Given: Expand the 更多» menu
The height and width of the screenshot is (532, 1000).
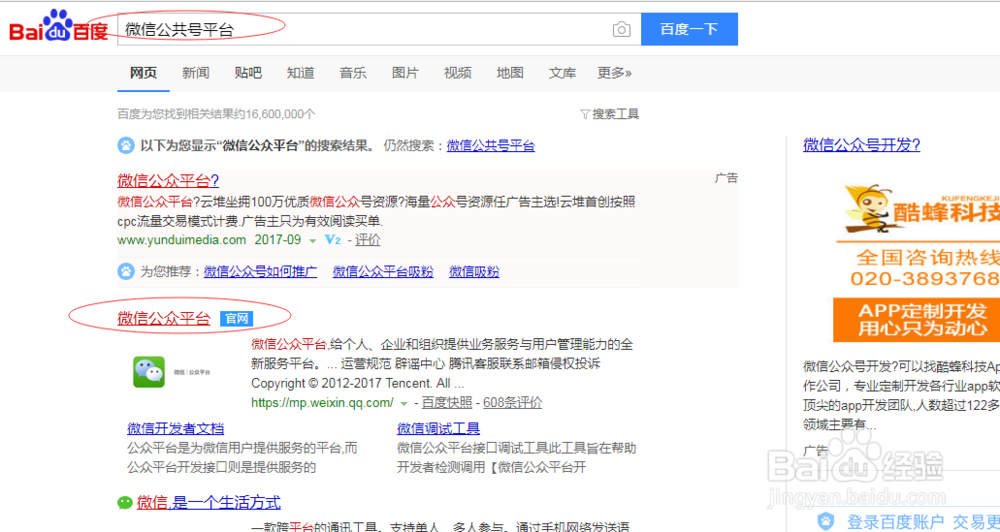Looking at the screenshot, I should click(x=614, y=73).
